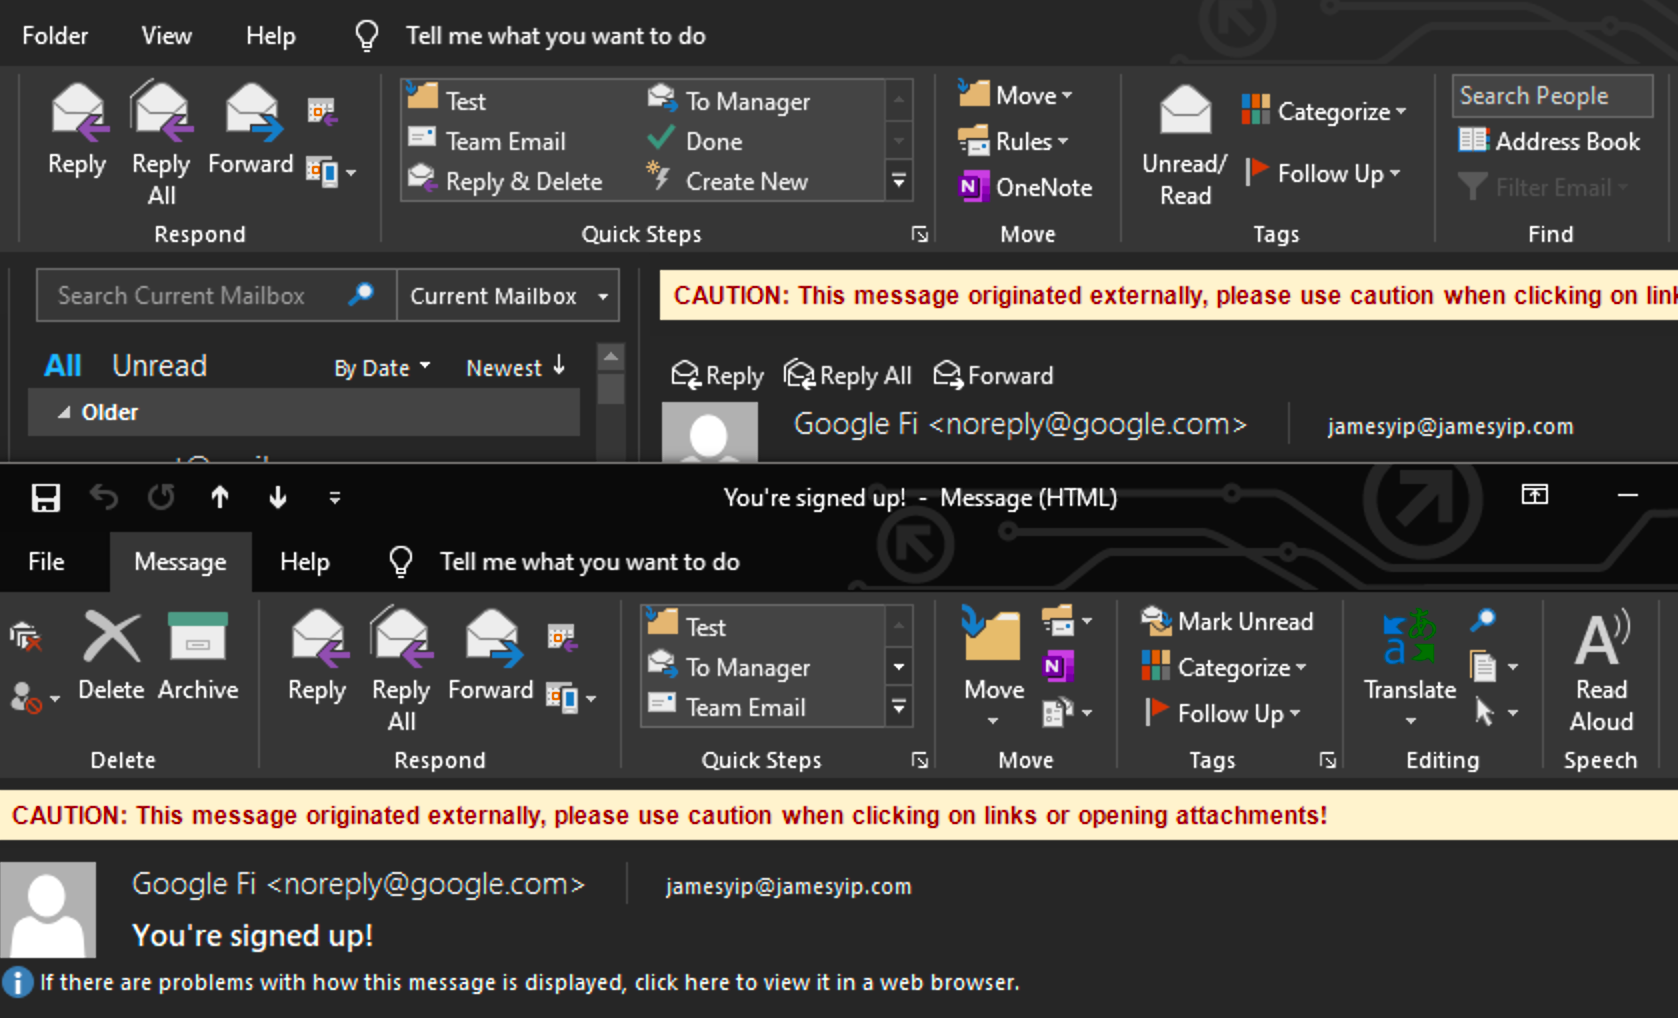This screenshot has height=1018, width=1678.
Task: Click the Tell me lightbulb in the message window
Action: (x=401, y=562)
